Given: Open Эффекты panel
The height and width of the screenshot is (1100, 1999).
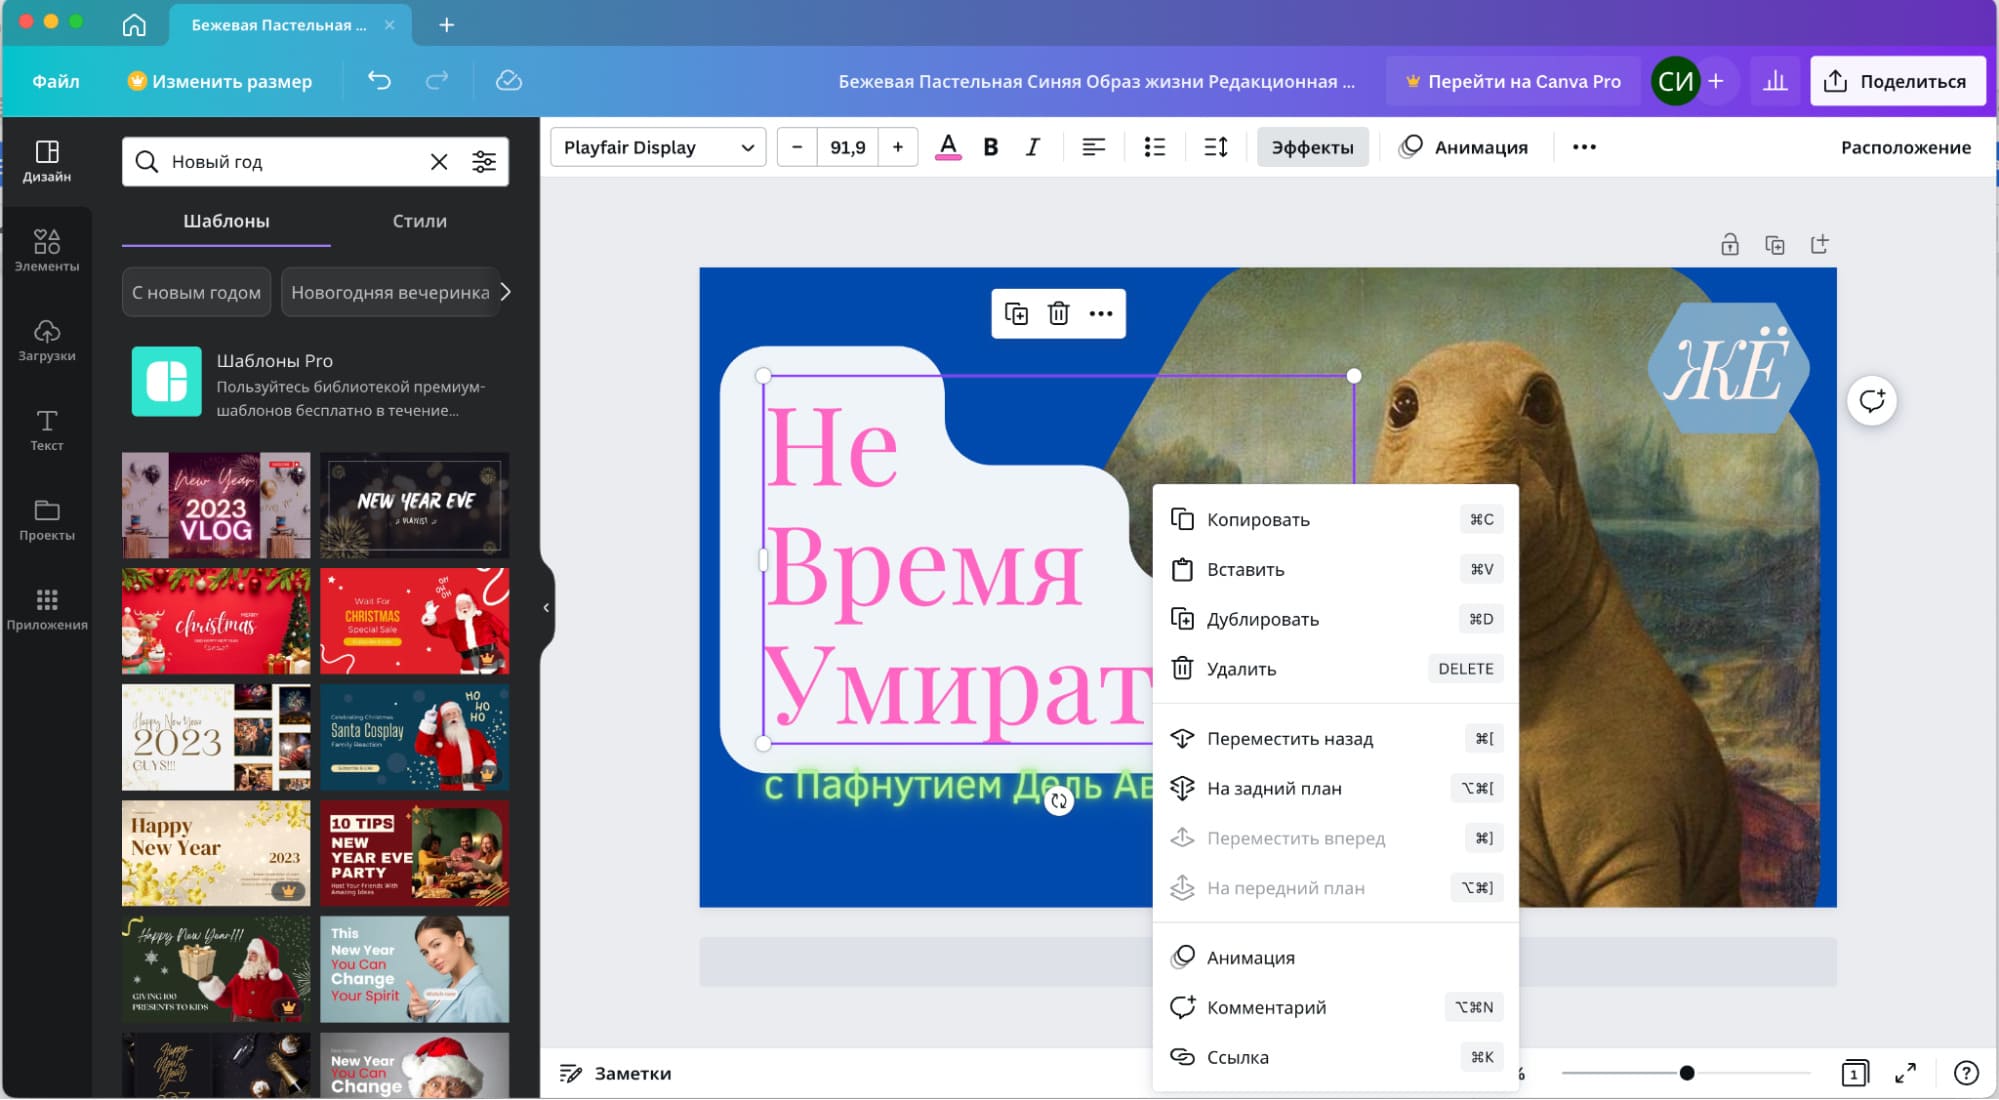Looking at the screenshot, I should pyautogui.click(x=1312, y=147).
